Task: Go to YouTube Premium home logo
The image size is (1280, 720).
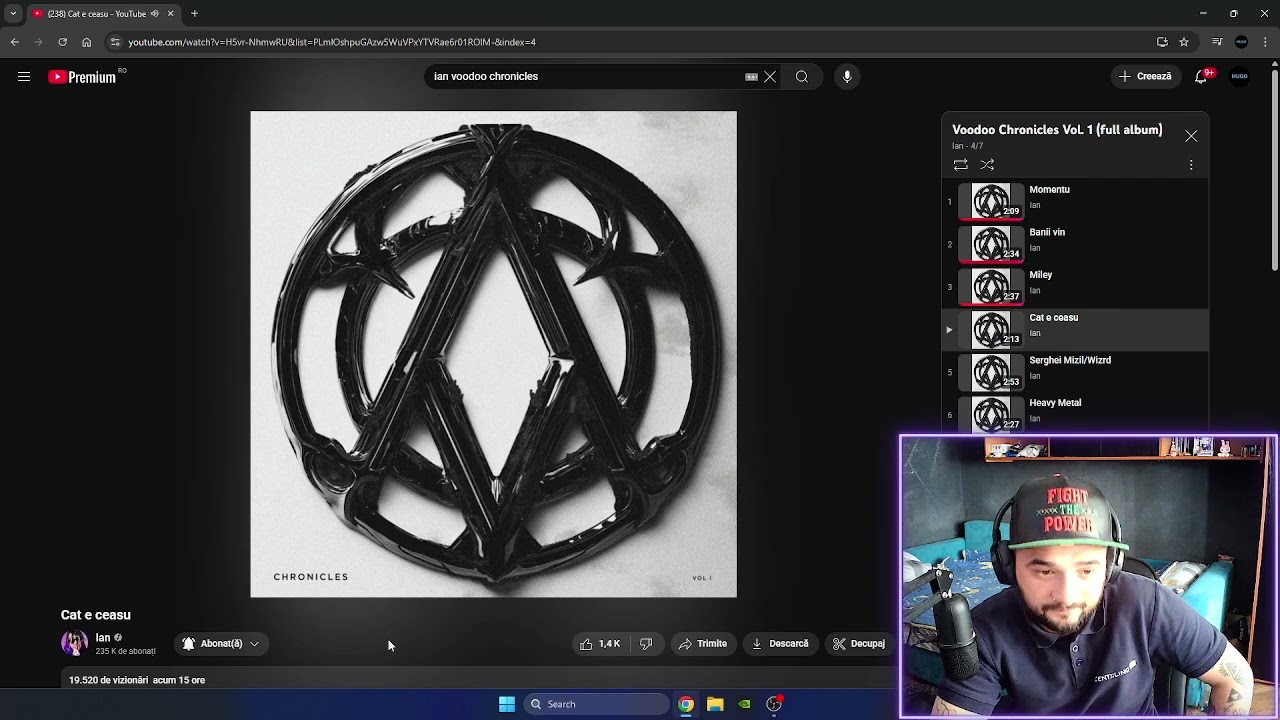Action: pyautogui.click(x=82, y=77)
